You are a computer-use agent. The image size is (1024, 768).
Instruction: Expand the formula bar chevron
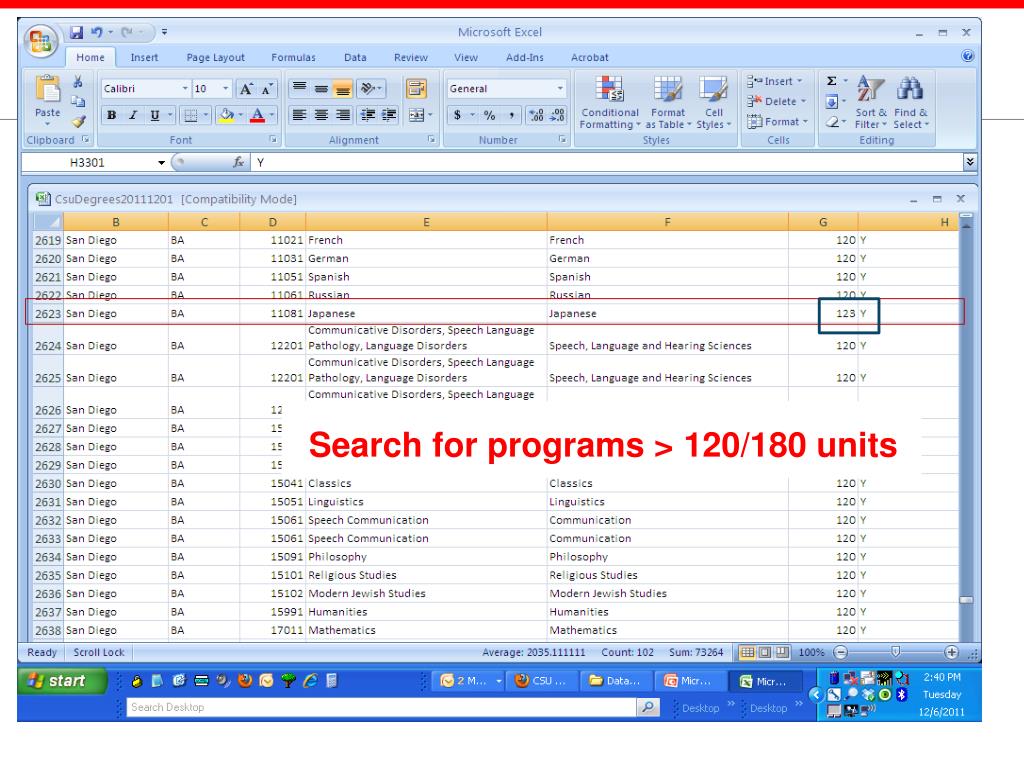[x=970, y=161]
